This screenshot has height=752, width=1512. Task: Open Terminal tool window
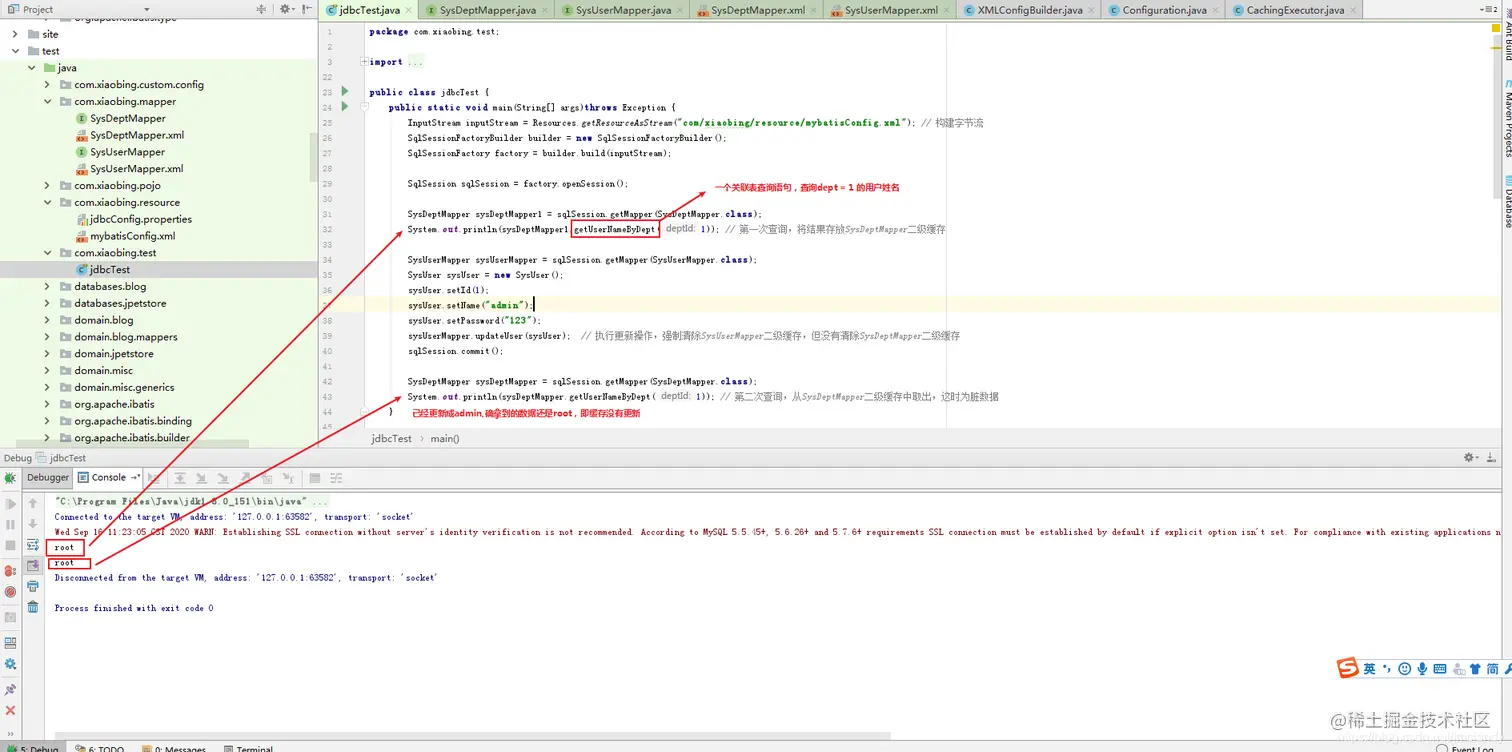pyautogui.click(x=248, y=748)
